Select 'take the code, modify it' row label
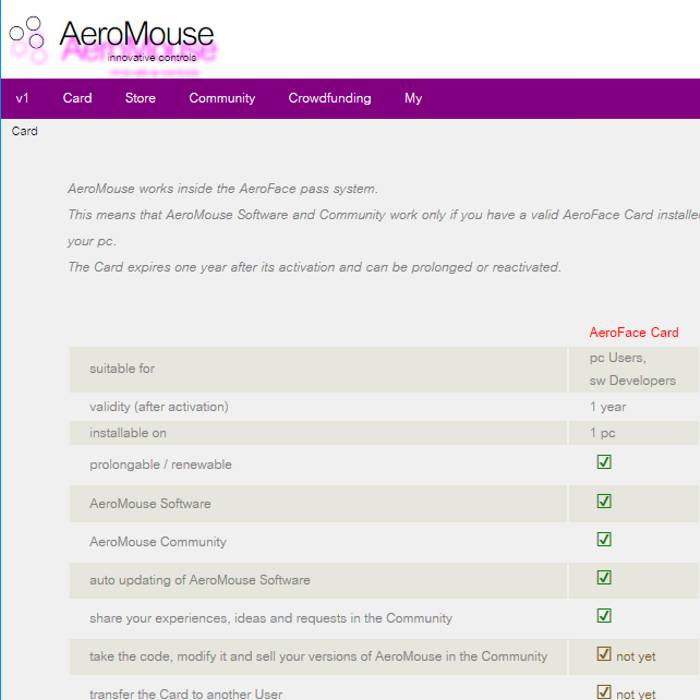Viewport: 700px width, 700px height. click(x=318, y=657)
